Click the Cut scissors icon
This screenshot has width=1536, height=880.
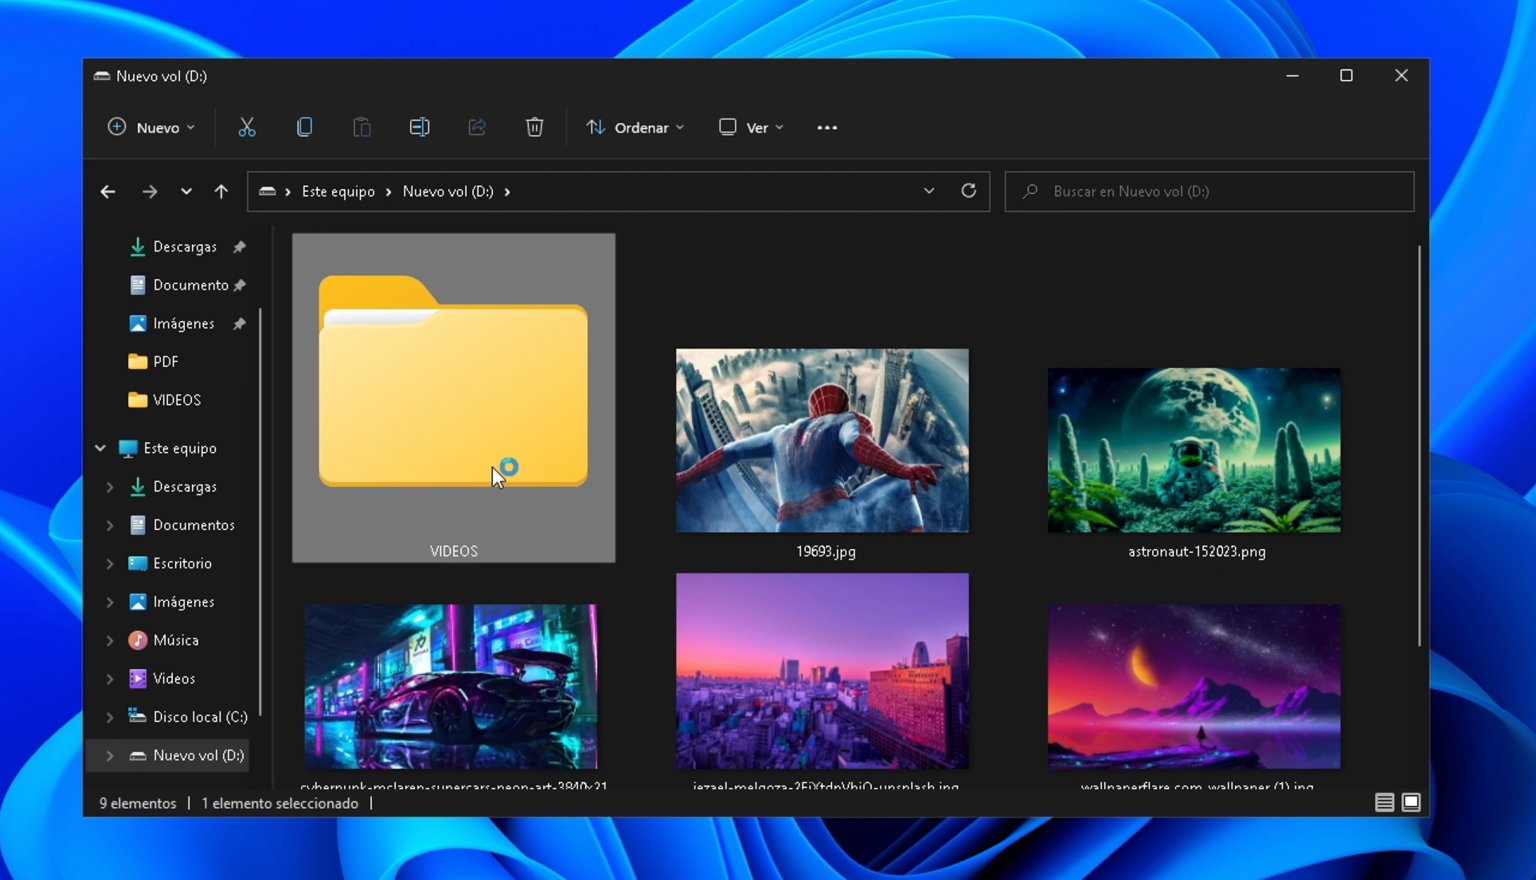246,127
